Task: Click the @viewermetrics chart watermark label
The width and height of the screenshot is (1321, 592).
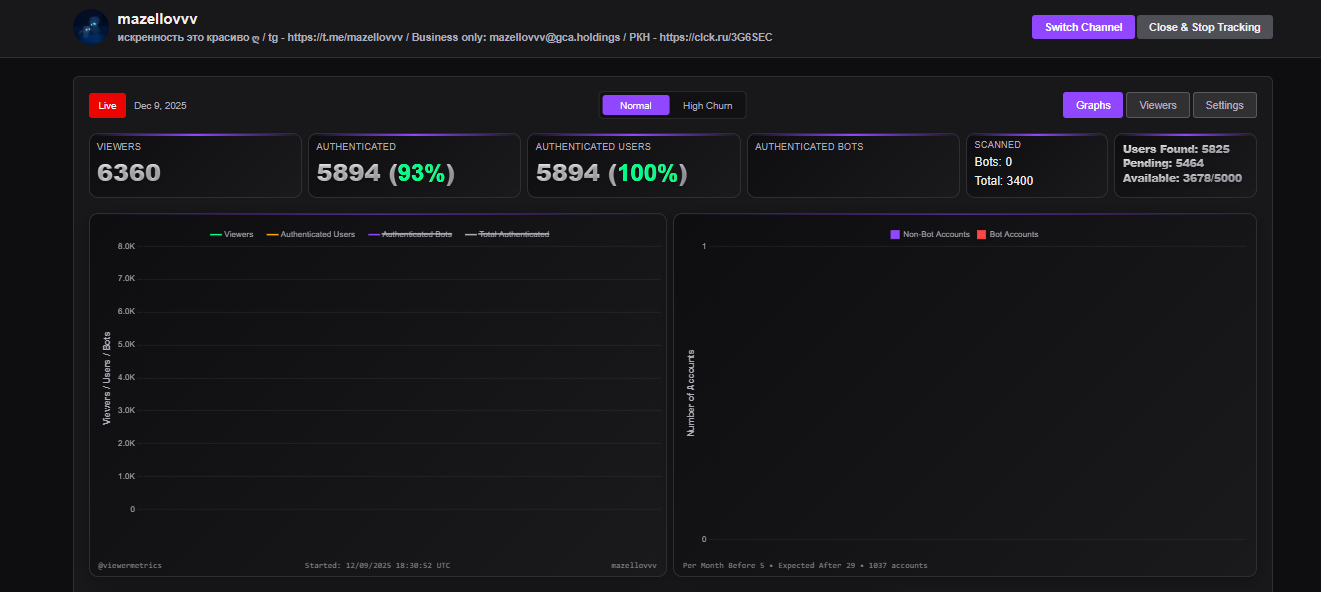Action: point(130,565)
